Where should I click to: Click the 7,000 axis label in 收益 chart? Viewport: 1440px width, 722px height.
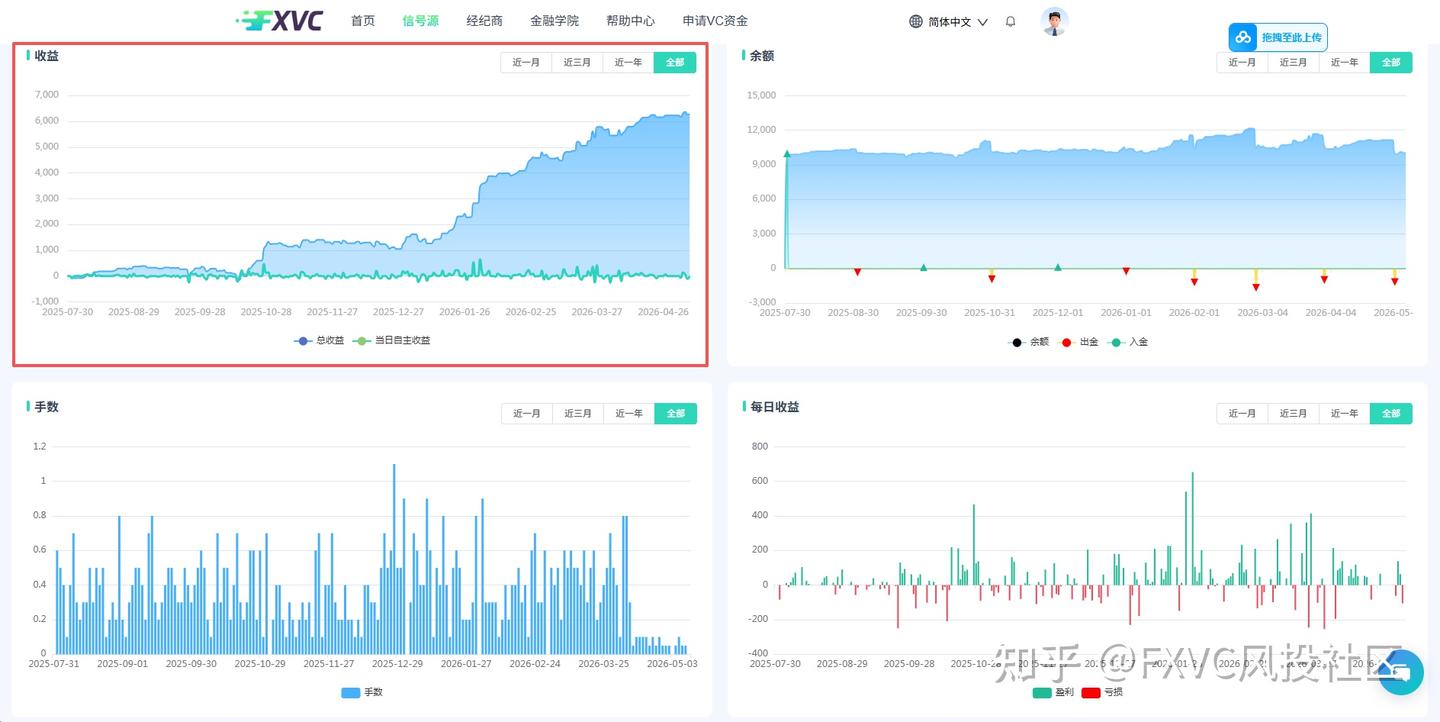pos(47,95)
